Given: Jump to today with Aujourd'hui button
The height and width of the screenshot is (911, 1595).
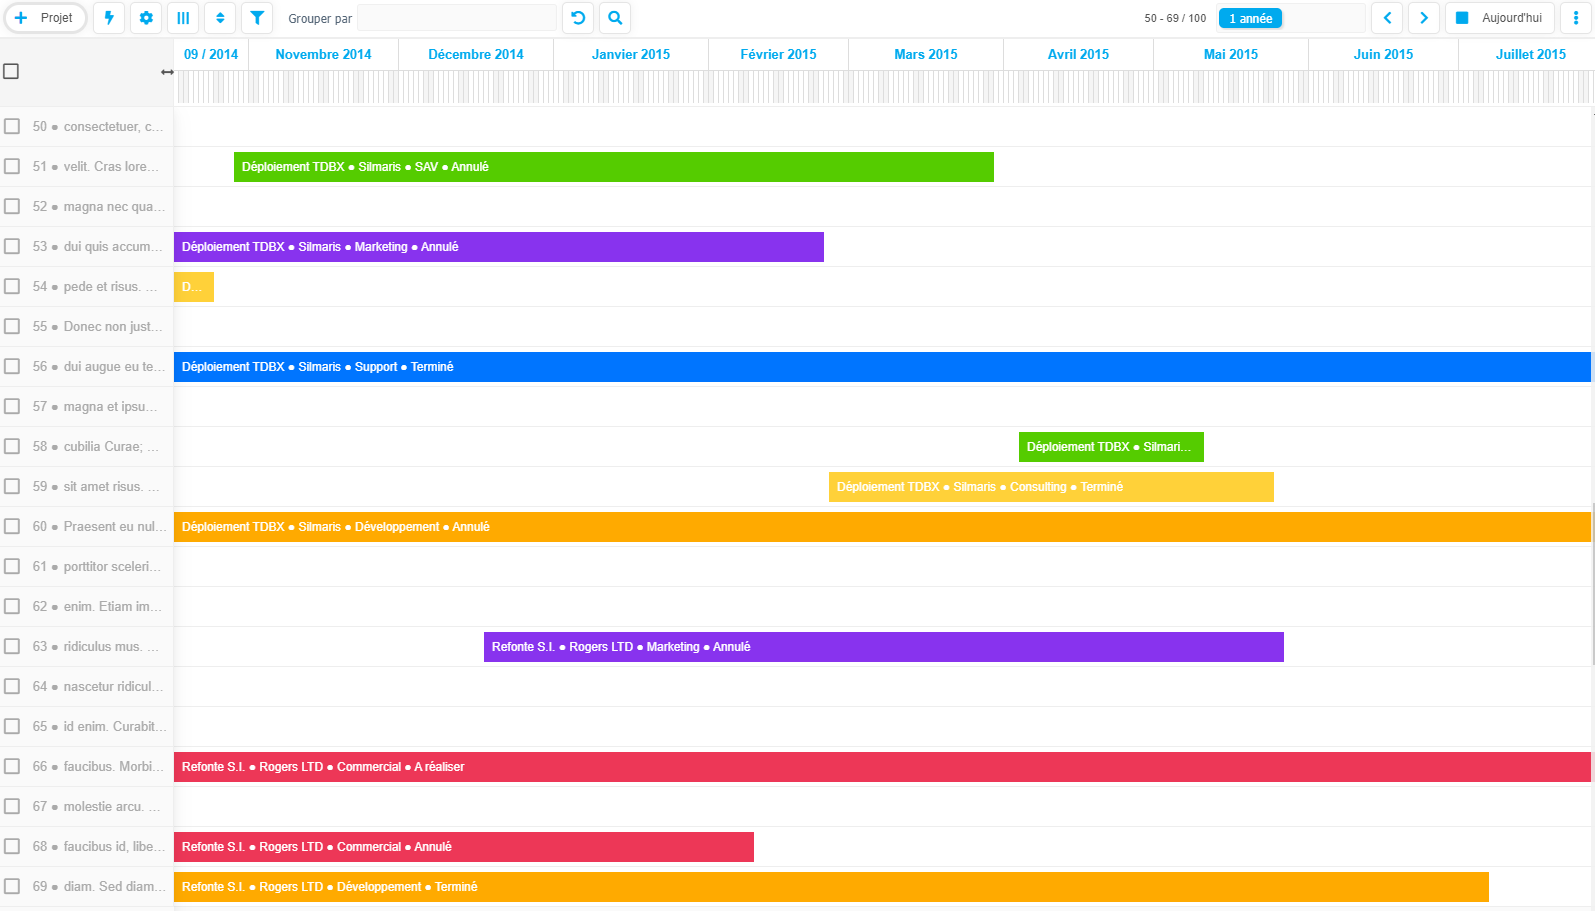Looking at the screenshot, I should tap(1499, 18).
